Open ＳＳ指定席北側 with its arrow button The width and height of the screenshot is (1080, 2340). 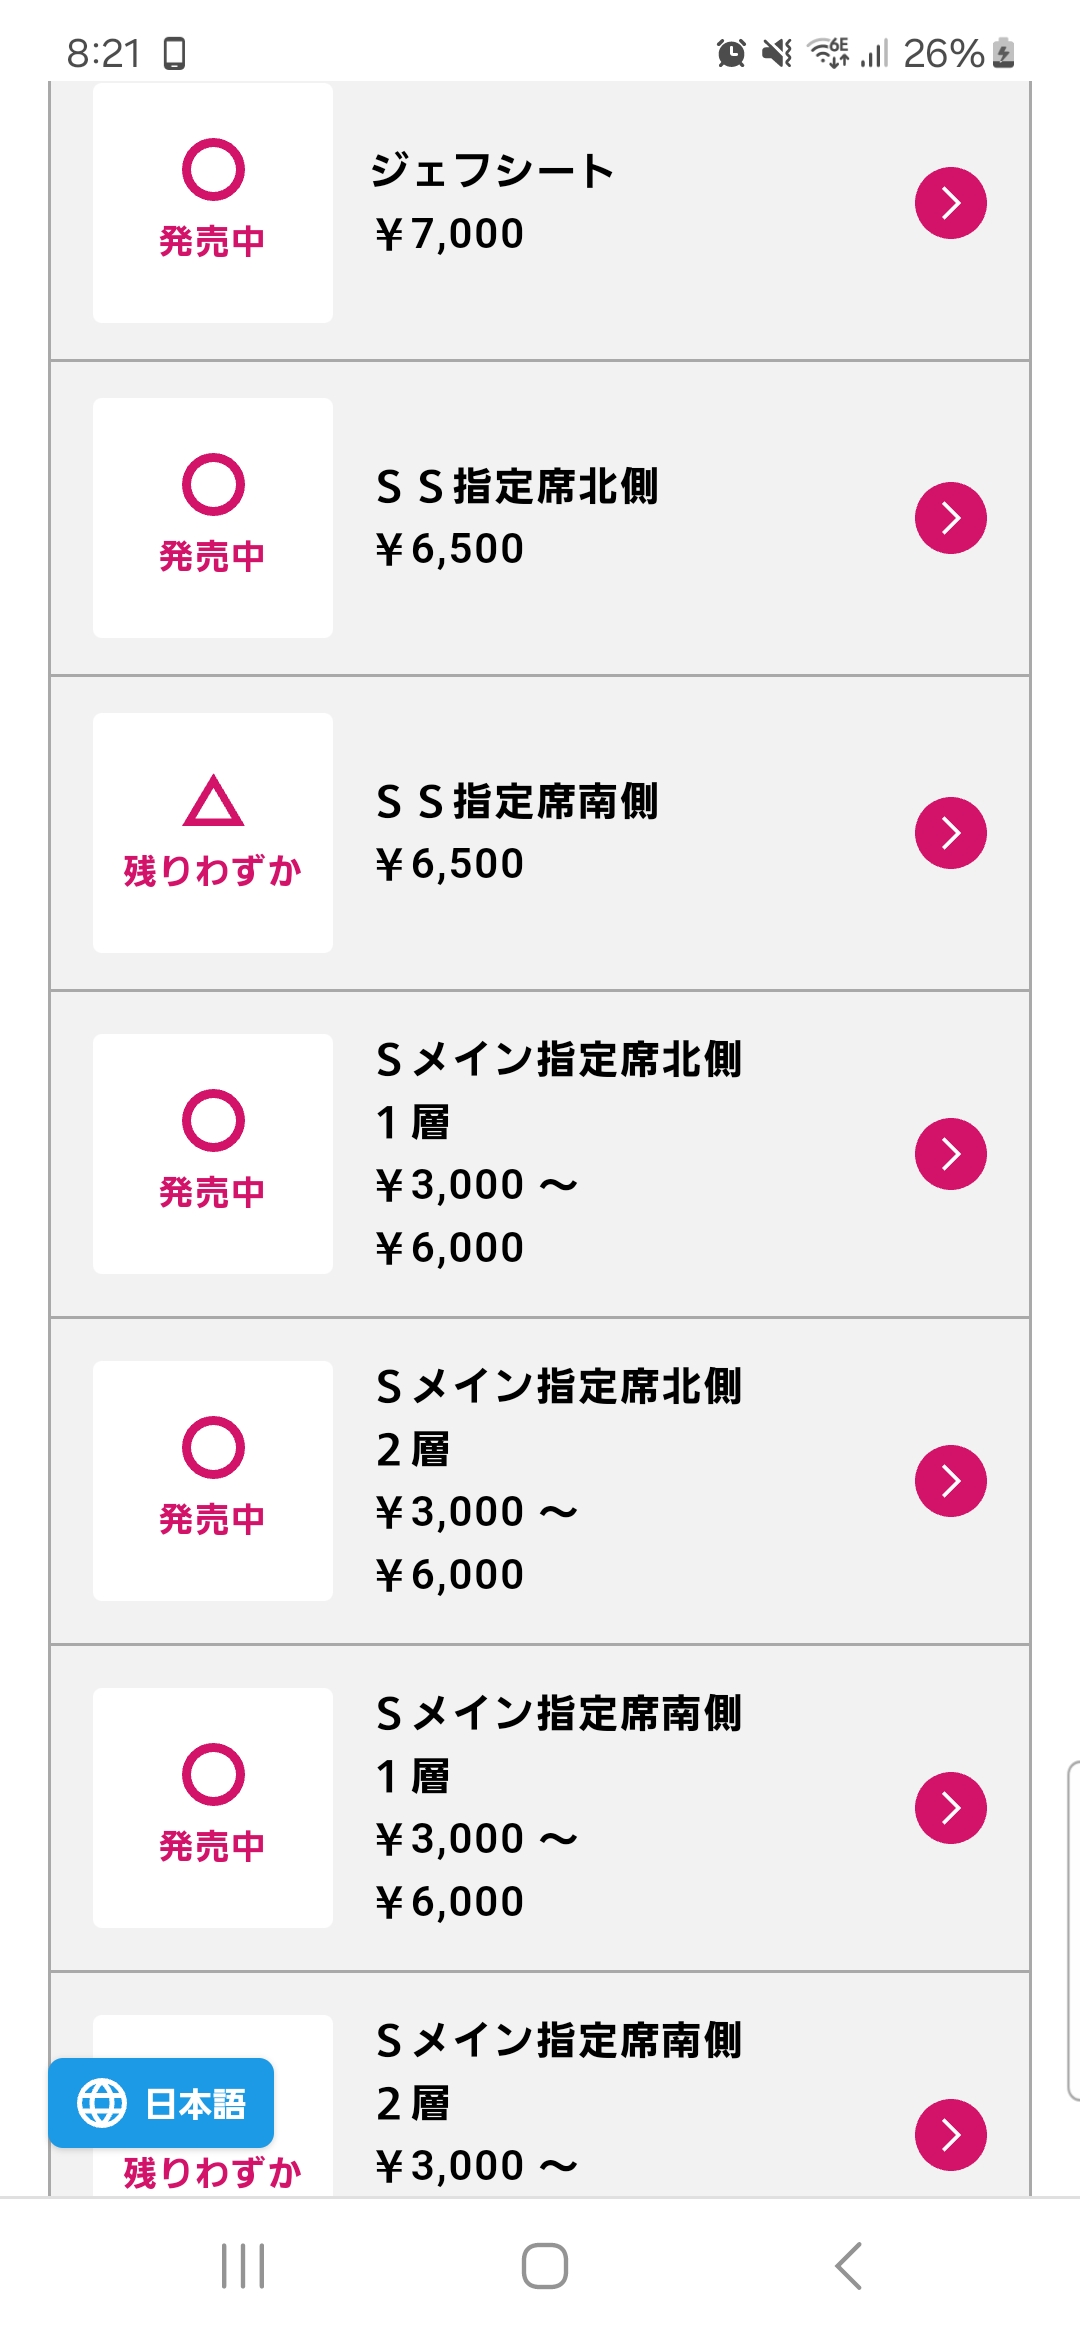950,518
